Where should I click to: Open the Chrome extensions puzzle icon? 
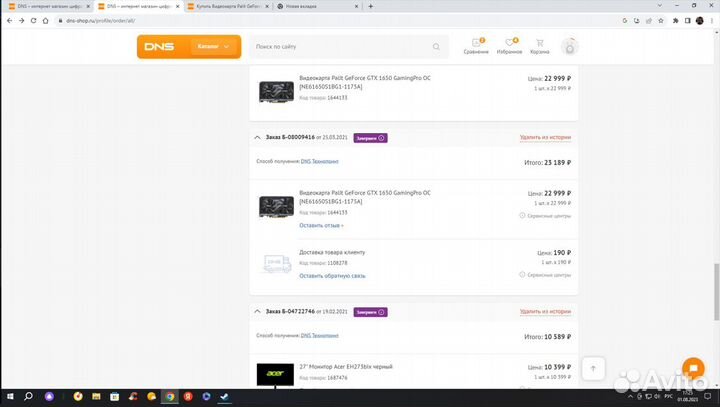coord(675,21)
